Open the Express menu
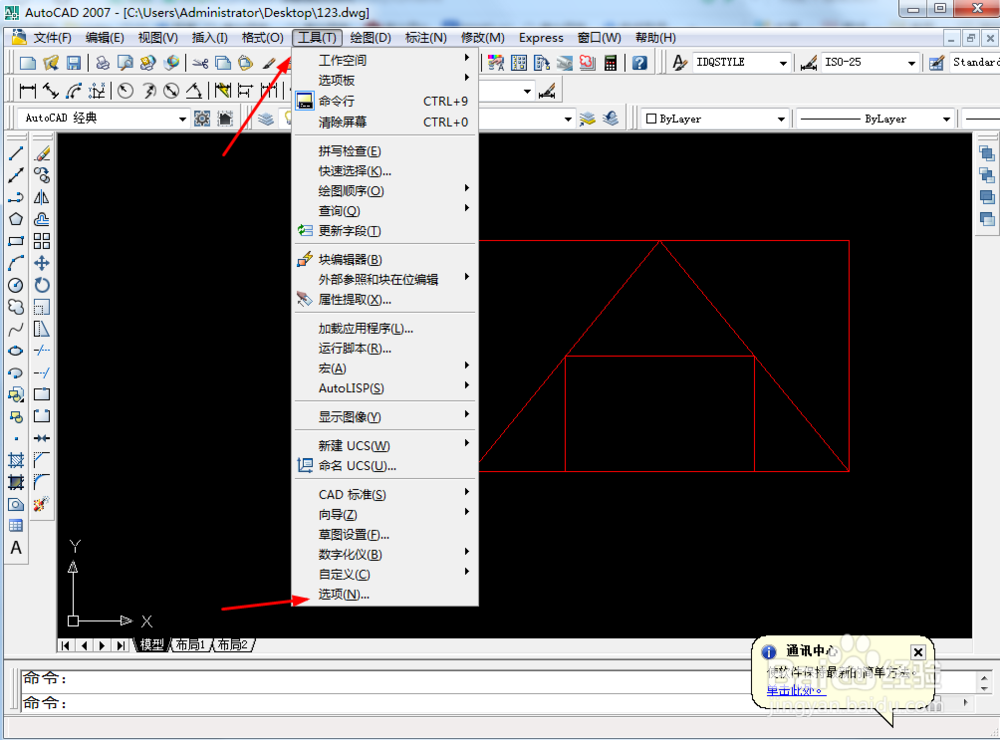This screenshot has height=740, width=1000. [x=541, y=38]
